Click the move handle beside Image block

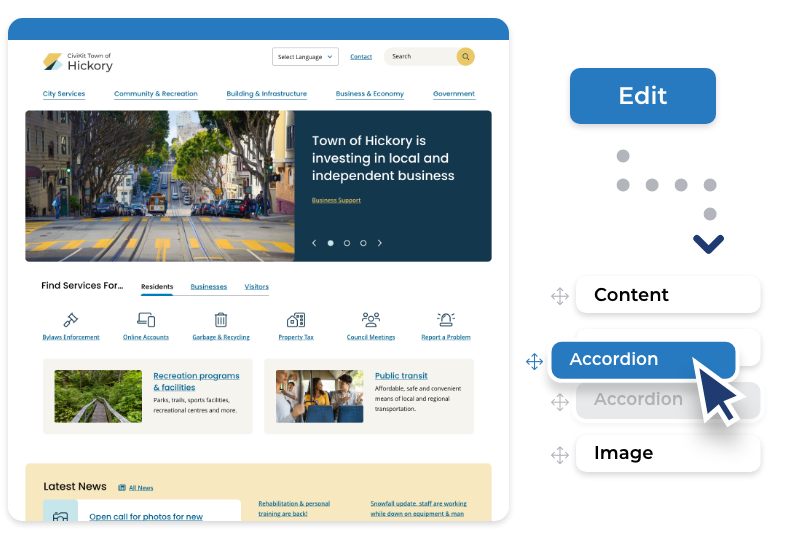pos(560,455)
